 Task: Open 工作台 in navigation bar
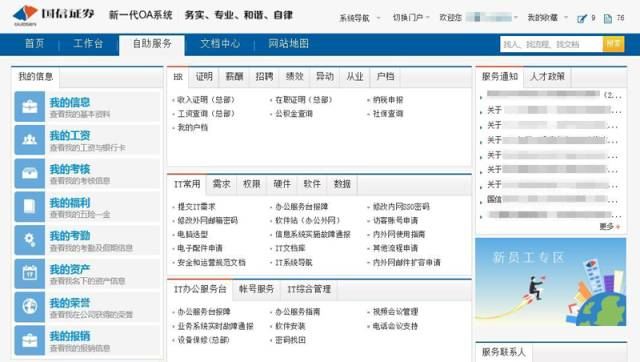[x=88, y=44]
